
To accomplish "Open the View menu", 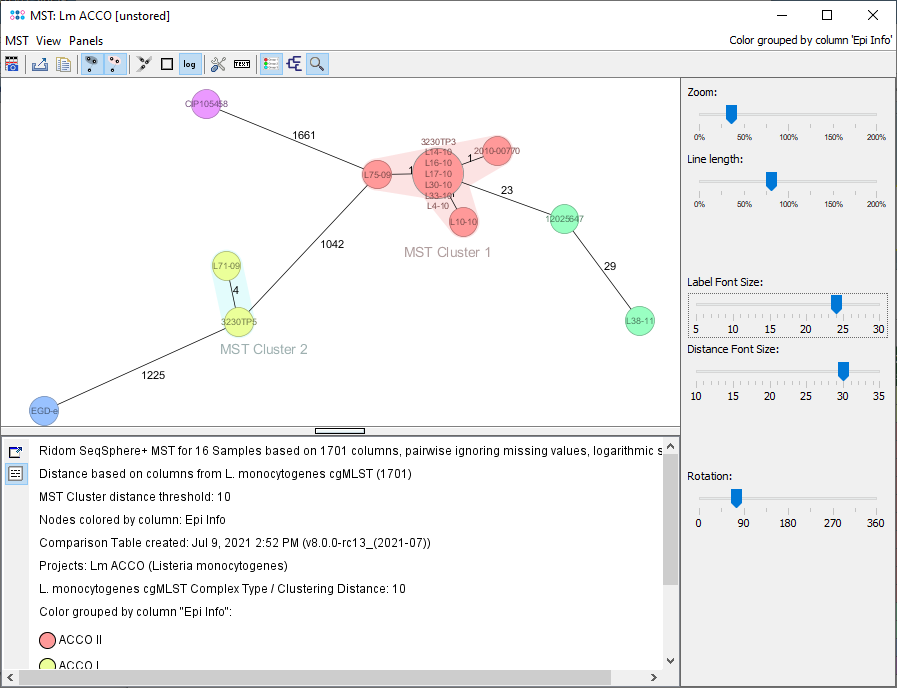I will (48, 41).
